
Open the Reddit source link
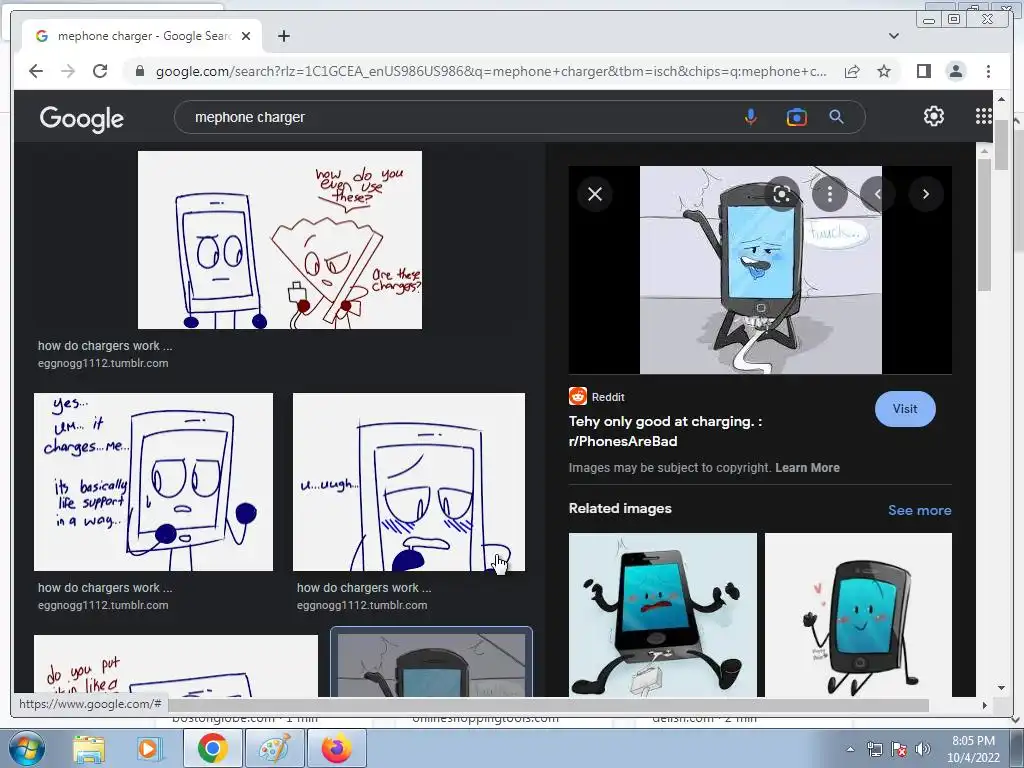point(597,396)
